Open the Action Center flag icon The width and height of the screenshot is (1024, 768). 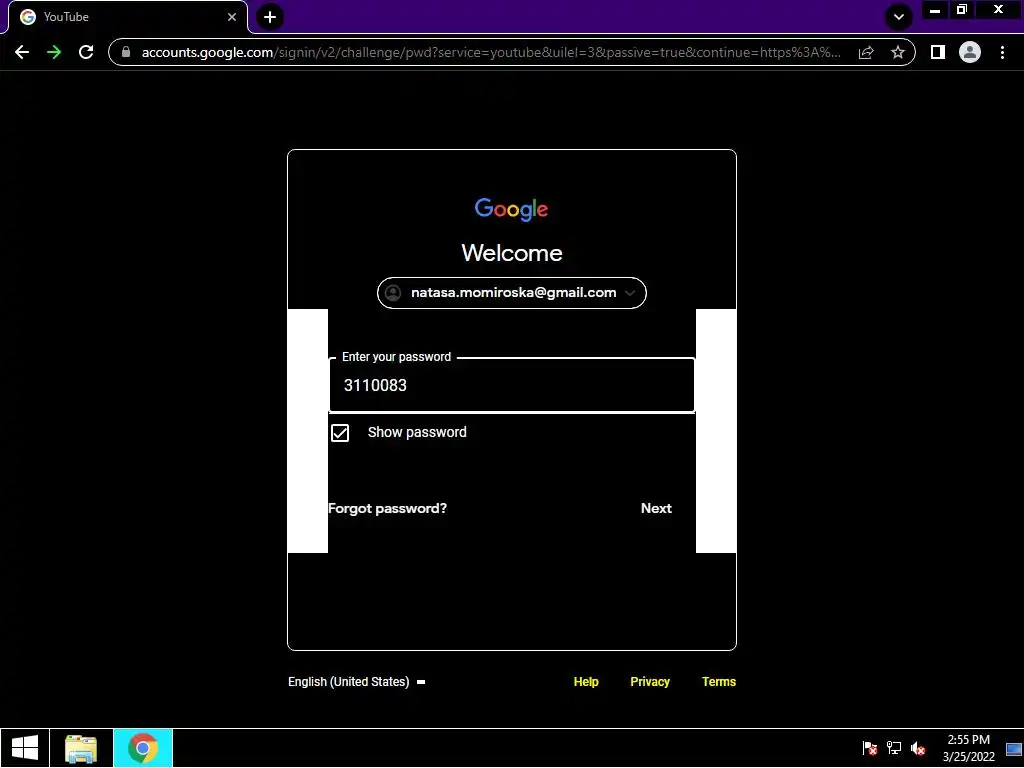(869, 748)
